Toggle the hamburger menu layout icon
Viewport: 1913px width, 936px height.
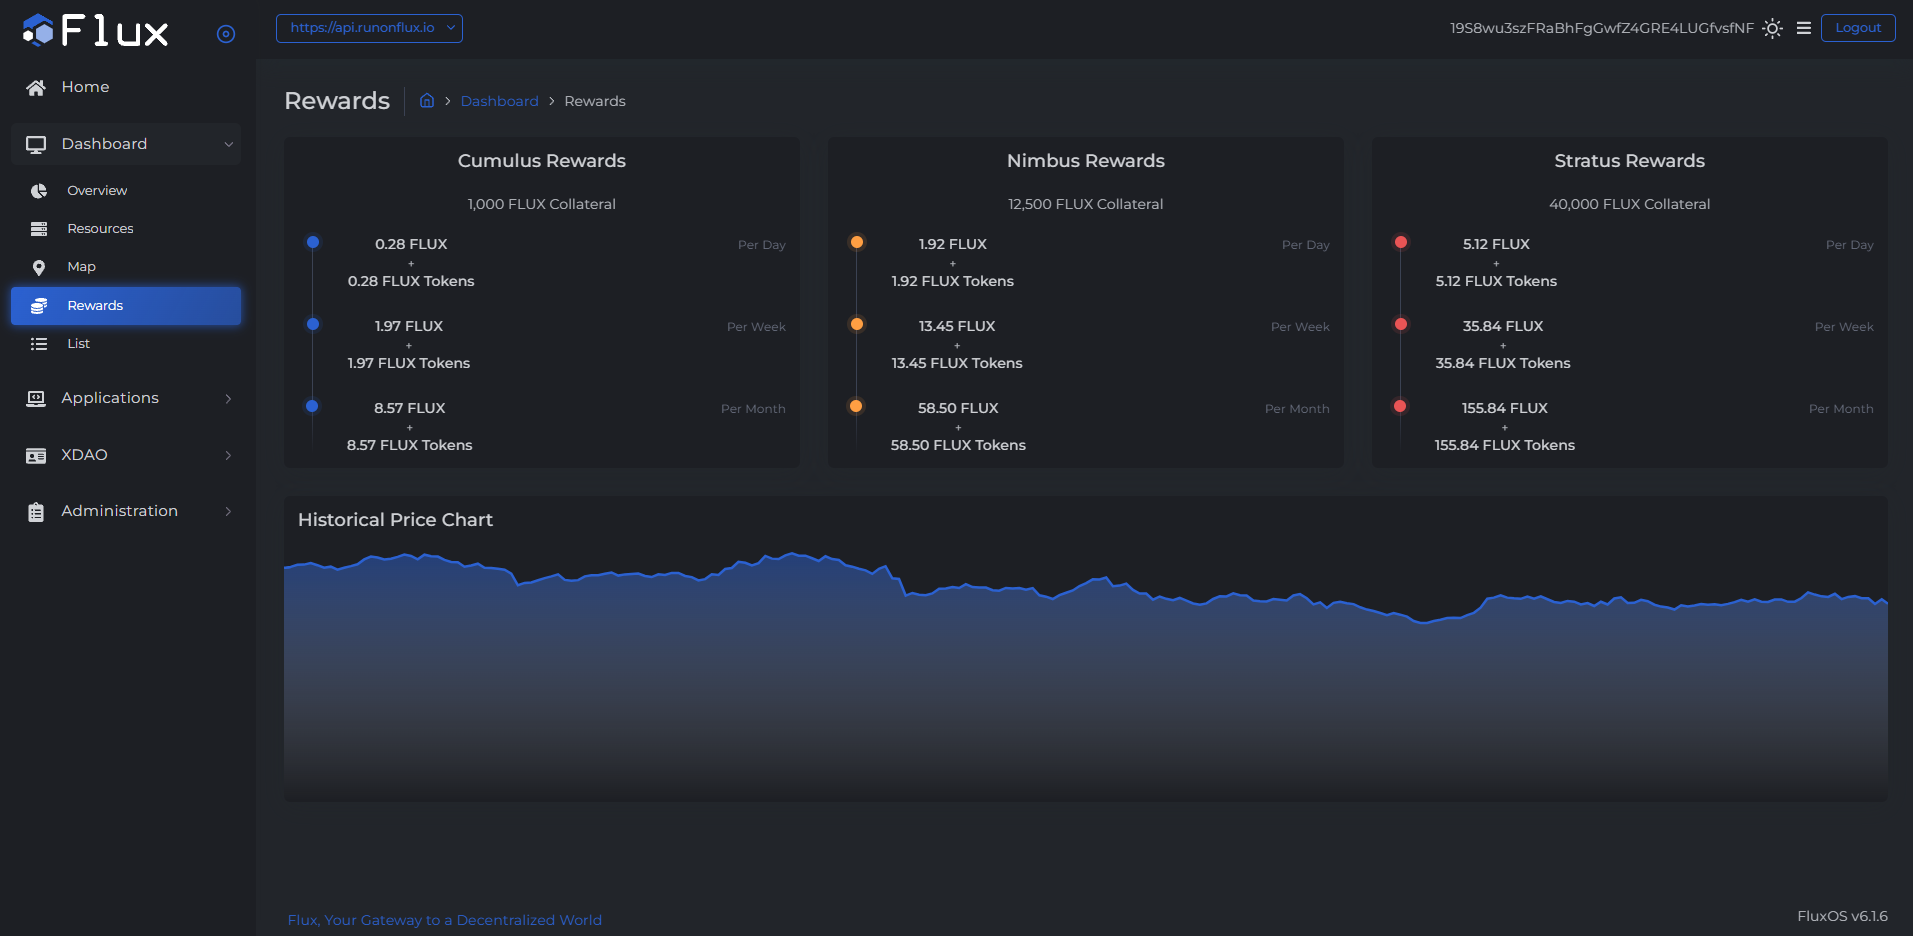(1804, 28)
